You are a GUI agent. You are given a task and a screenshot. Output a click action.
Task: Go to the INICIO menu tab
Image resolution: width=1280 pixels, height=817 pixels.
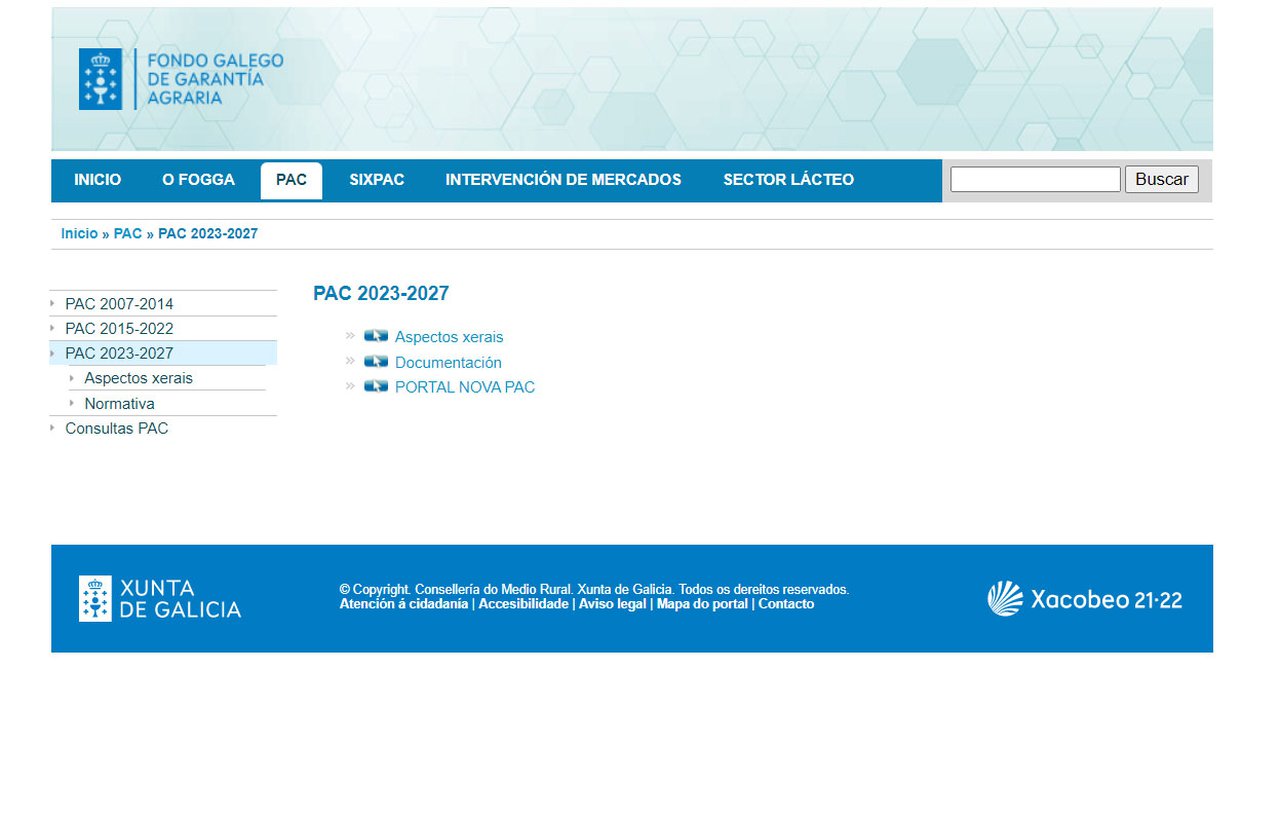click(x=97, y=180)
